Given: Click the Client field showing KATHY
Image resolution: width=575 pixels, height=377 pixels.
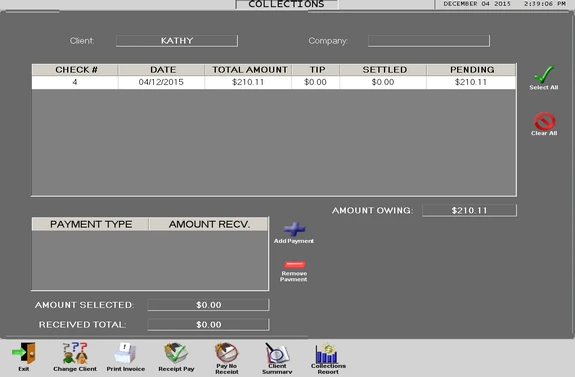Looking at the screenshot, I should [177, 41].
